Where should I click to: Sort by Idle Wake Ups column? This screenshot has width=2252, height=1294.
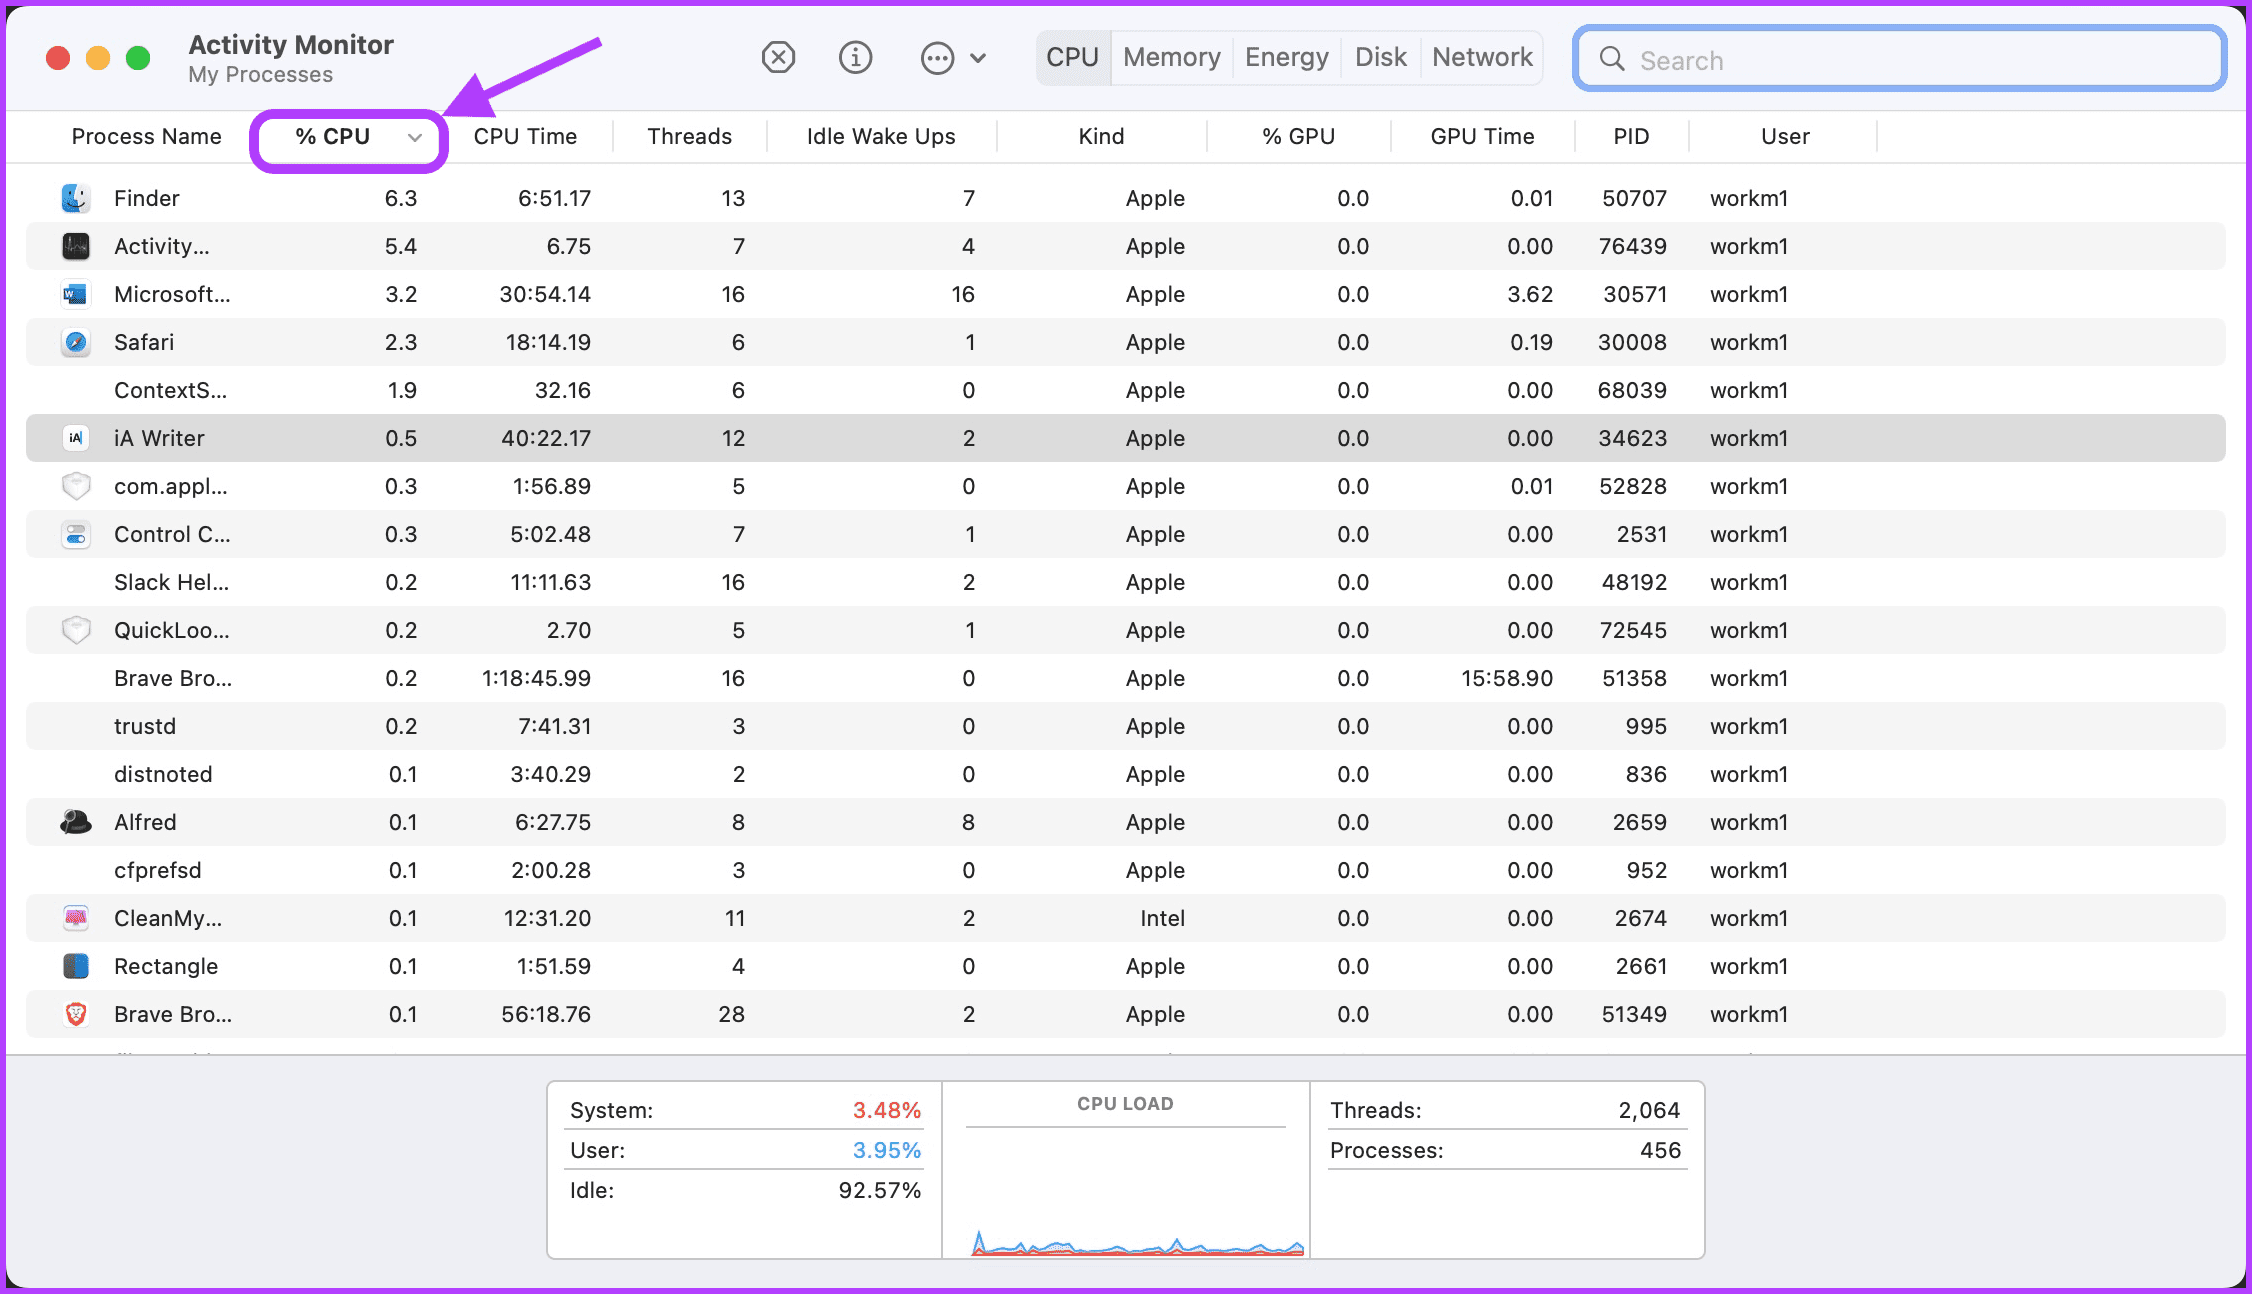coord(881,137)
